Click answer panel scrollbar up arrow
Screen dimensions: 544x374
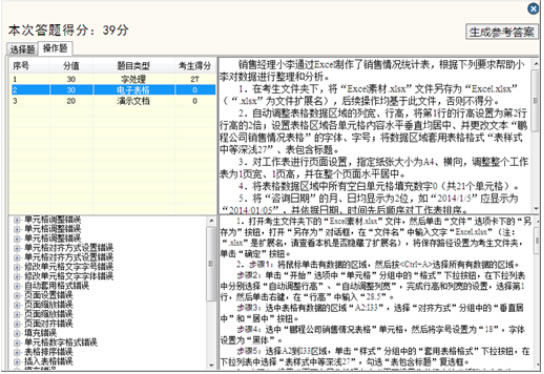point(537,221)
